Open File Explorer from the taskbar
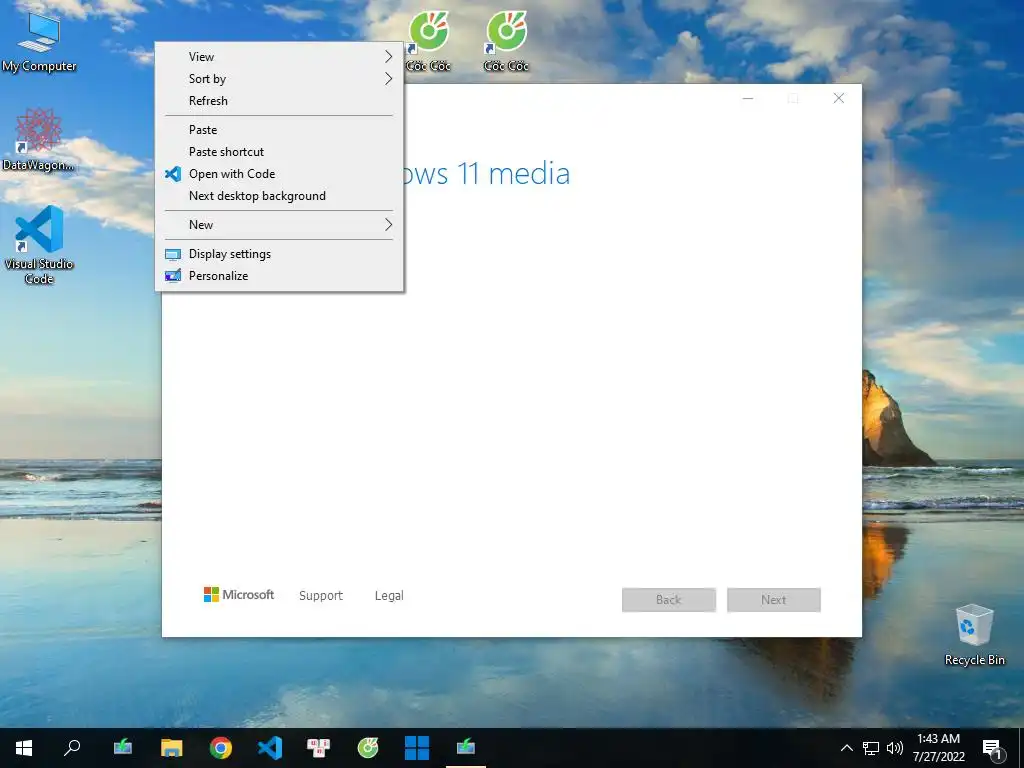Image resolution: width=1024 pixels, height=768 pixels. click(x=172, y=748)
